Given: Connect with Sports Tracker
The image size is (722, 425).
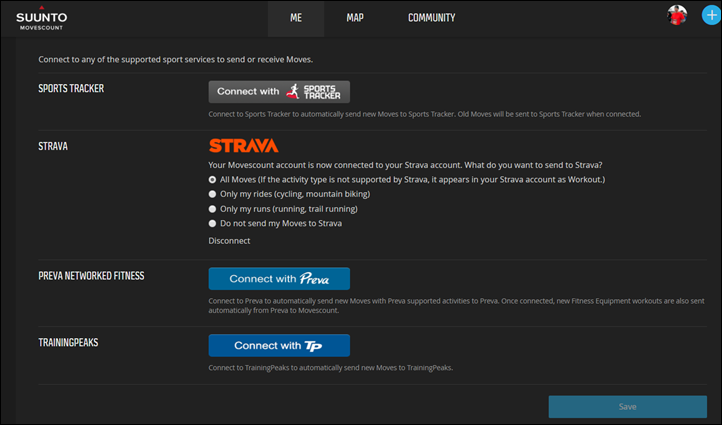Looking at the screenshot, I should pos(279,92).
